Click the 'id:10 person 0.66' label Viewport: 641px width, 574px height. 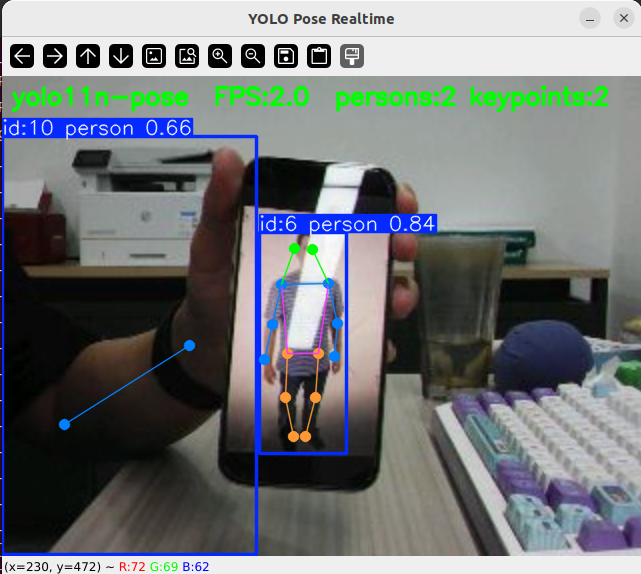(x=97, y=128)
